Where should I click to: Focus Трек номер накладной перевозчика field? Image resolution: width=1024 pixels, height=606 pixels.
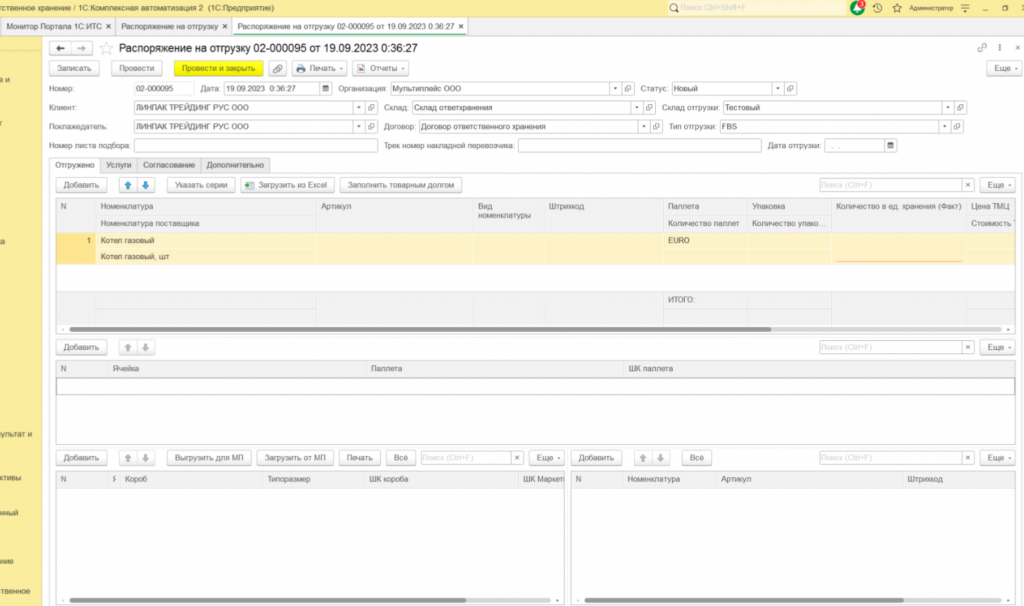(x=639, y=146)
